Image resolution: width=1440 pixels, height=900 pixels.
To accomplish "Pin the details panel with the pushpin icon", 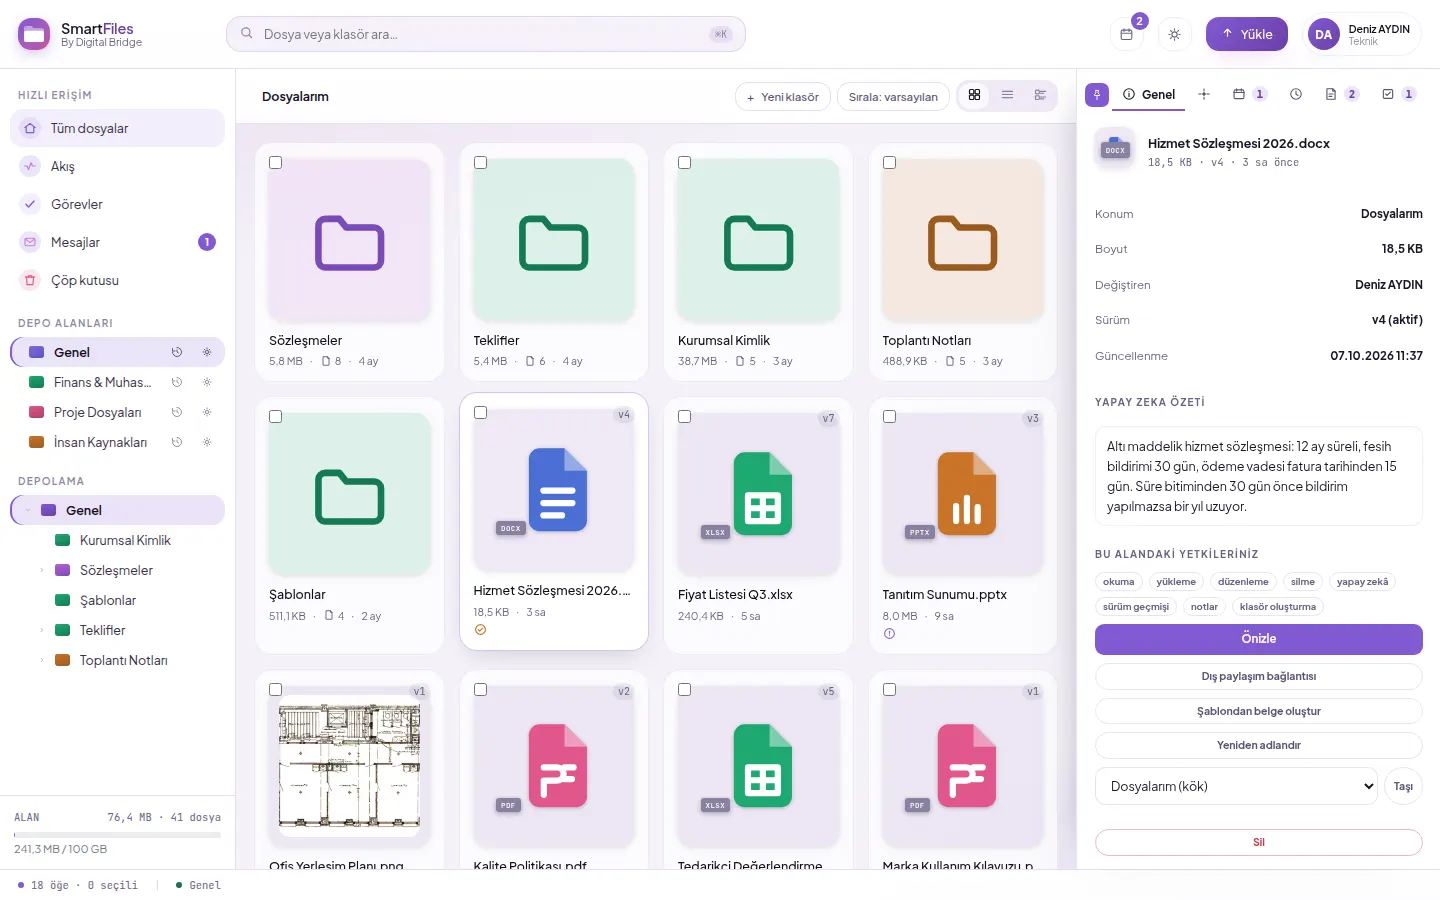I will 1097,95.
